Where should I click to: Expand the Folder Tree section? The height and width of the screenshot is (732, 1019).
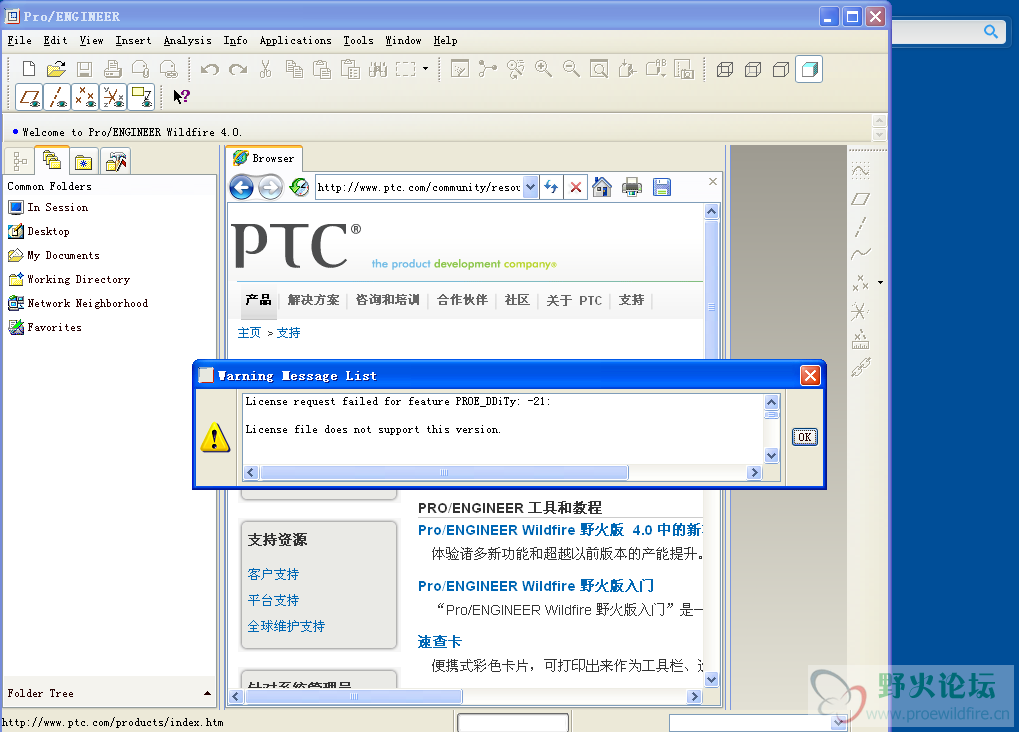click(207, 693)
